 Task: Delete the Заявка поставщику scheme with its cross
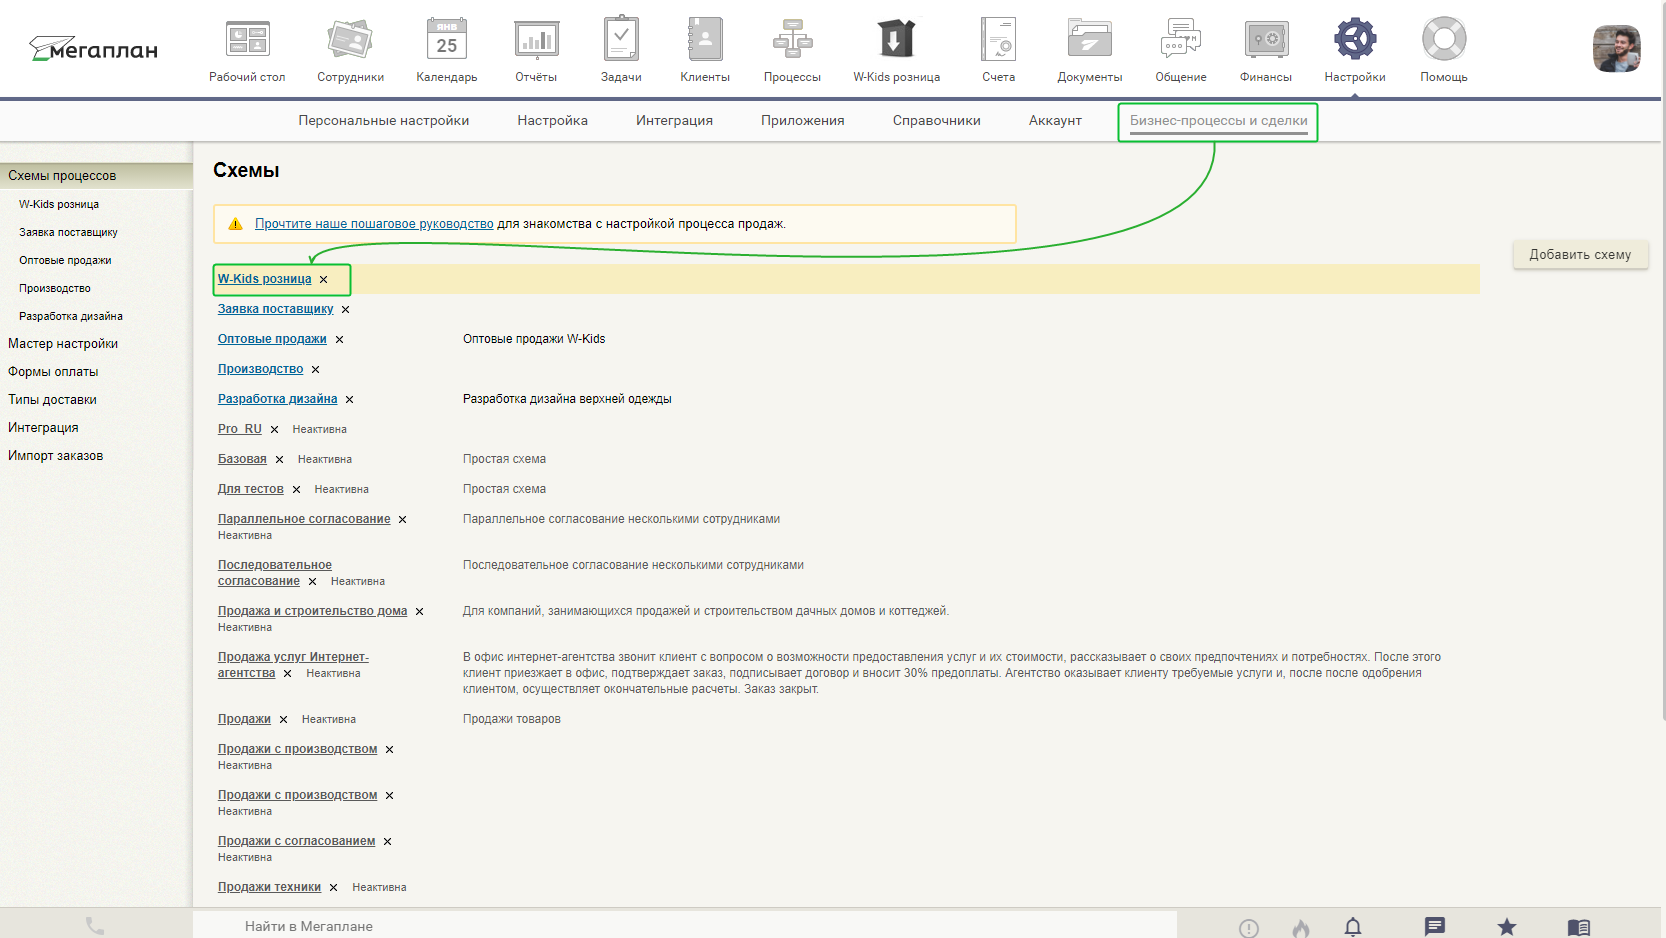pos(346,310)
